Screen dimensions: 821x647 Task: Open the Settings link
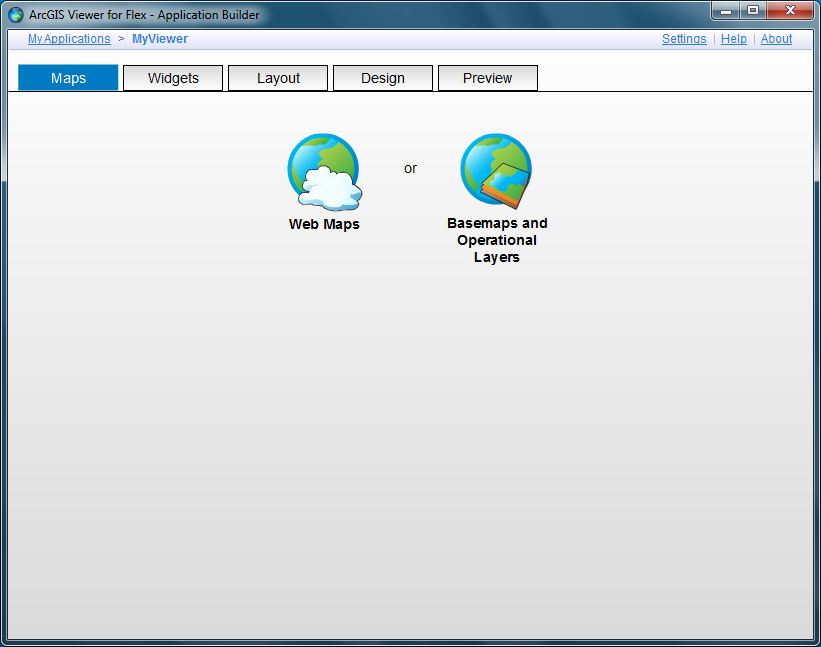684,39
